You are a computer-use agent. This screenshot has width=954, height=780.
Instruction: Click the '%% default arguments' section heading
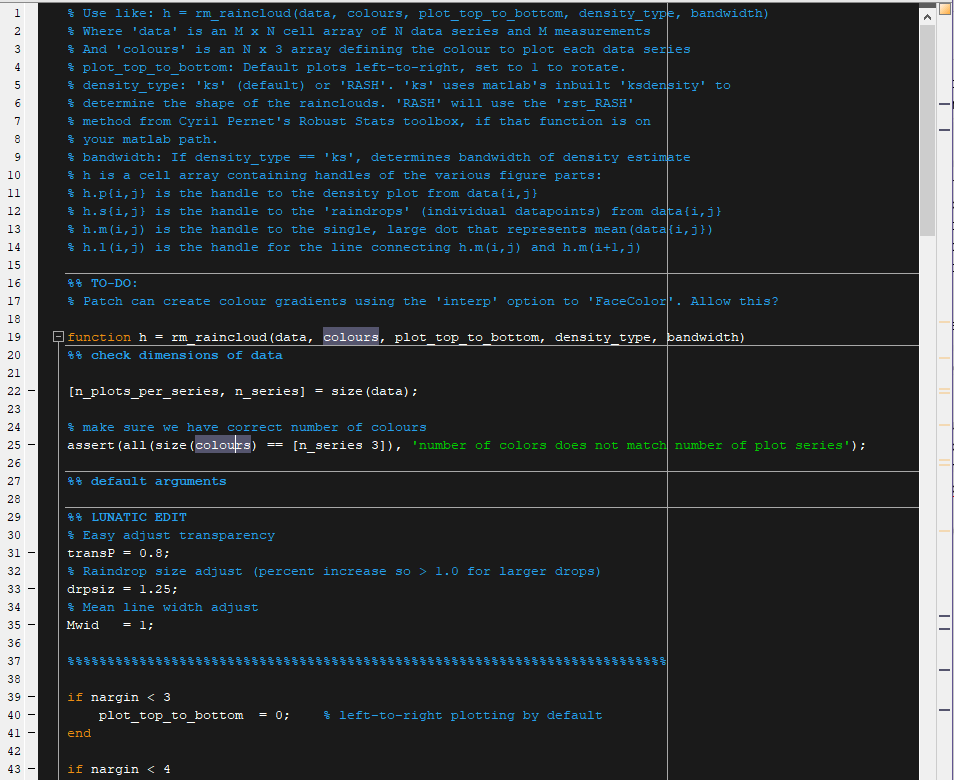[x=146, y=481]
